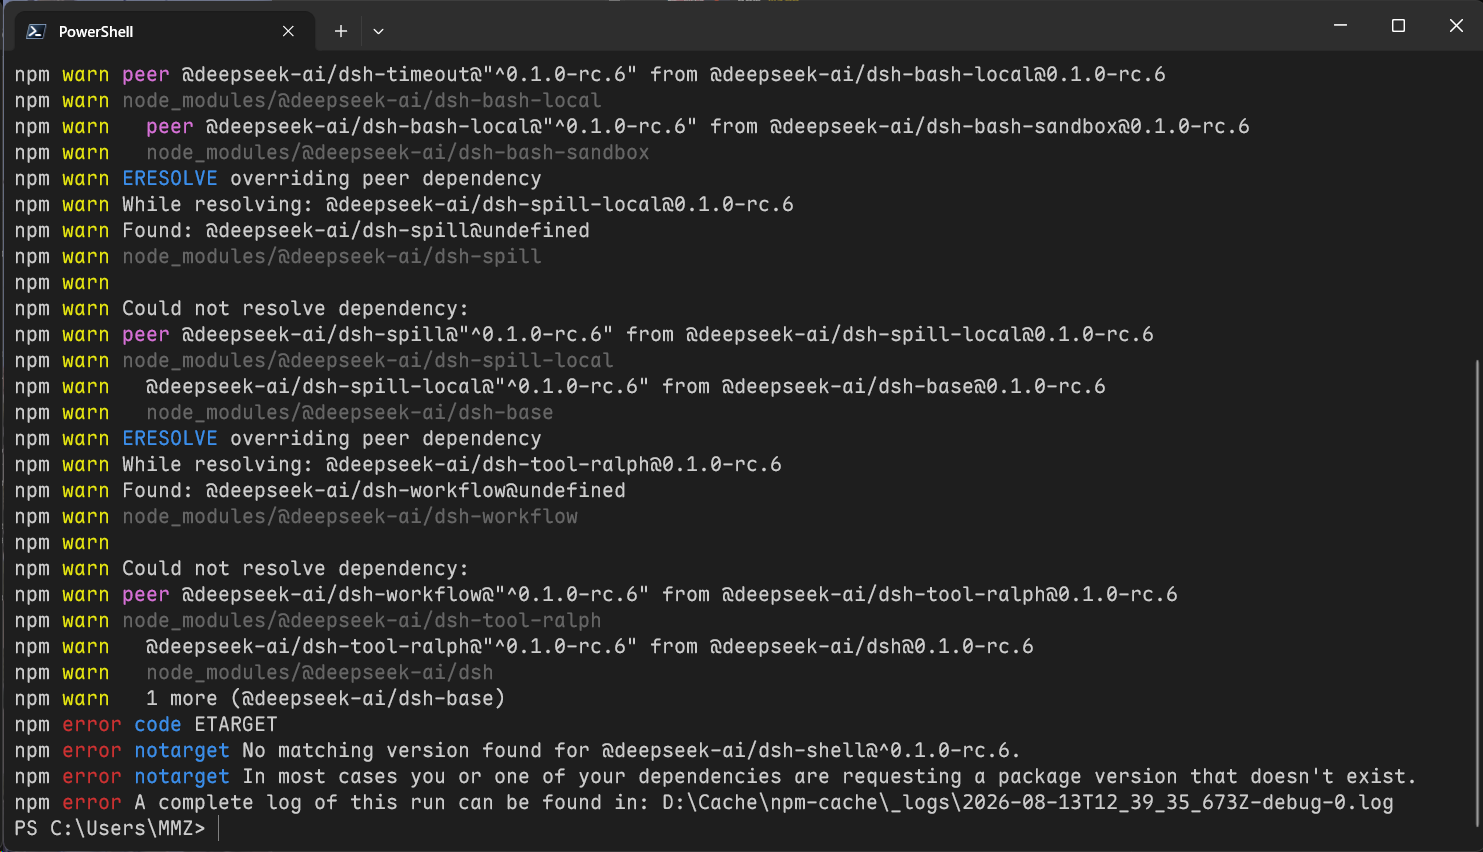
Task: Maximize the terminal window
Action: 1398,25
